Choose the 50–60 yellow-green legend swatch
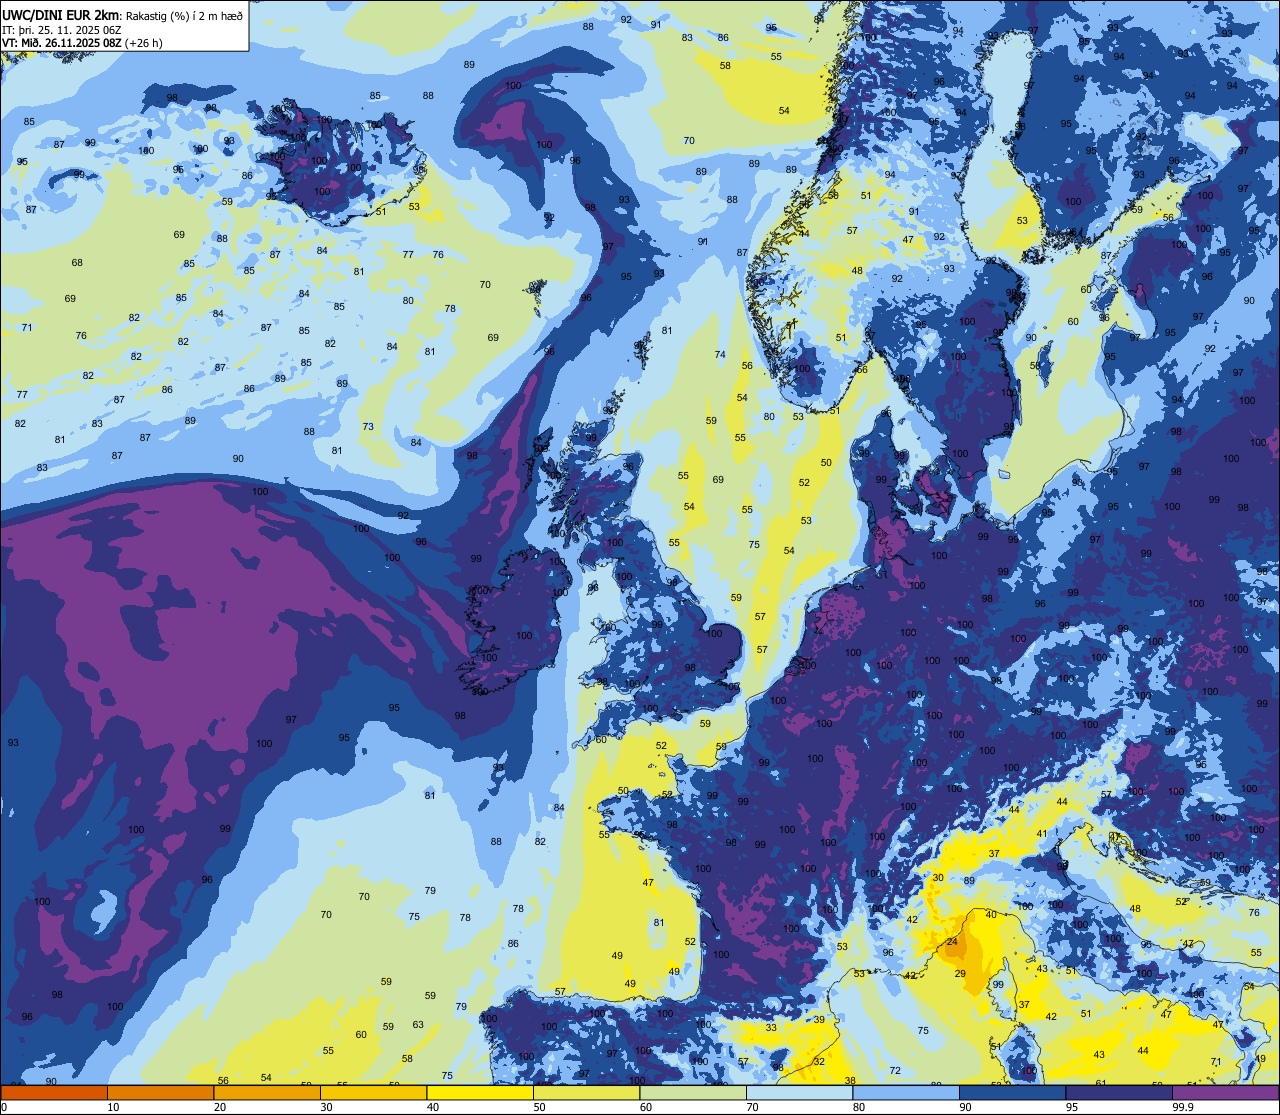Image resolution: width=1280 pixels, height=1115 pixels. [x=586, y=1092]
